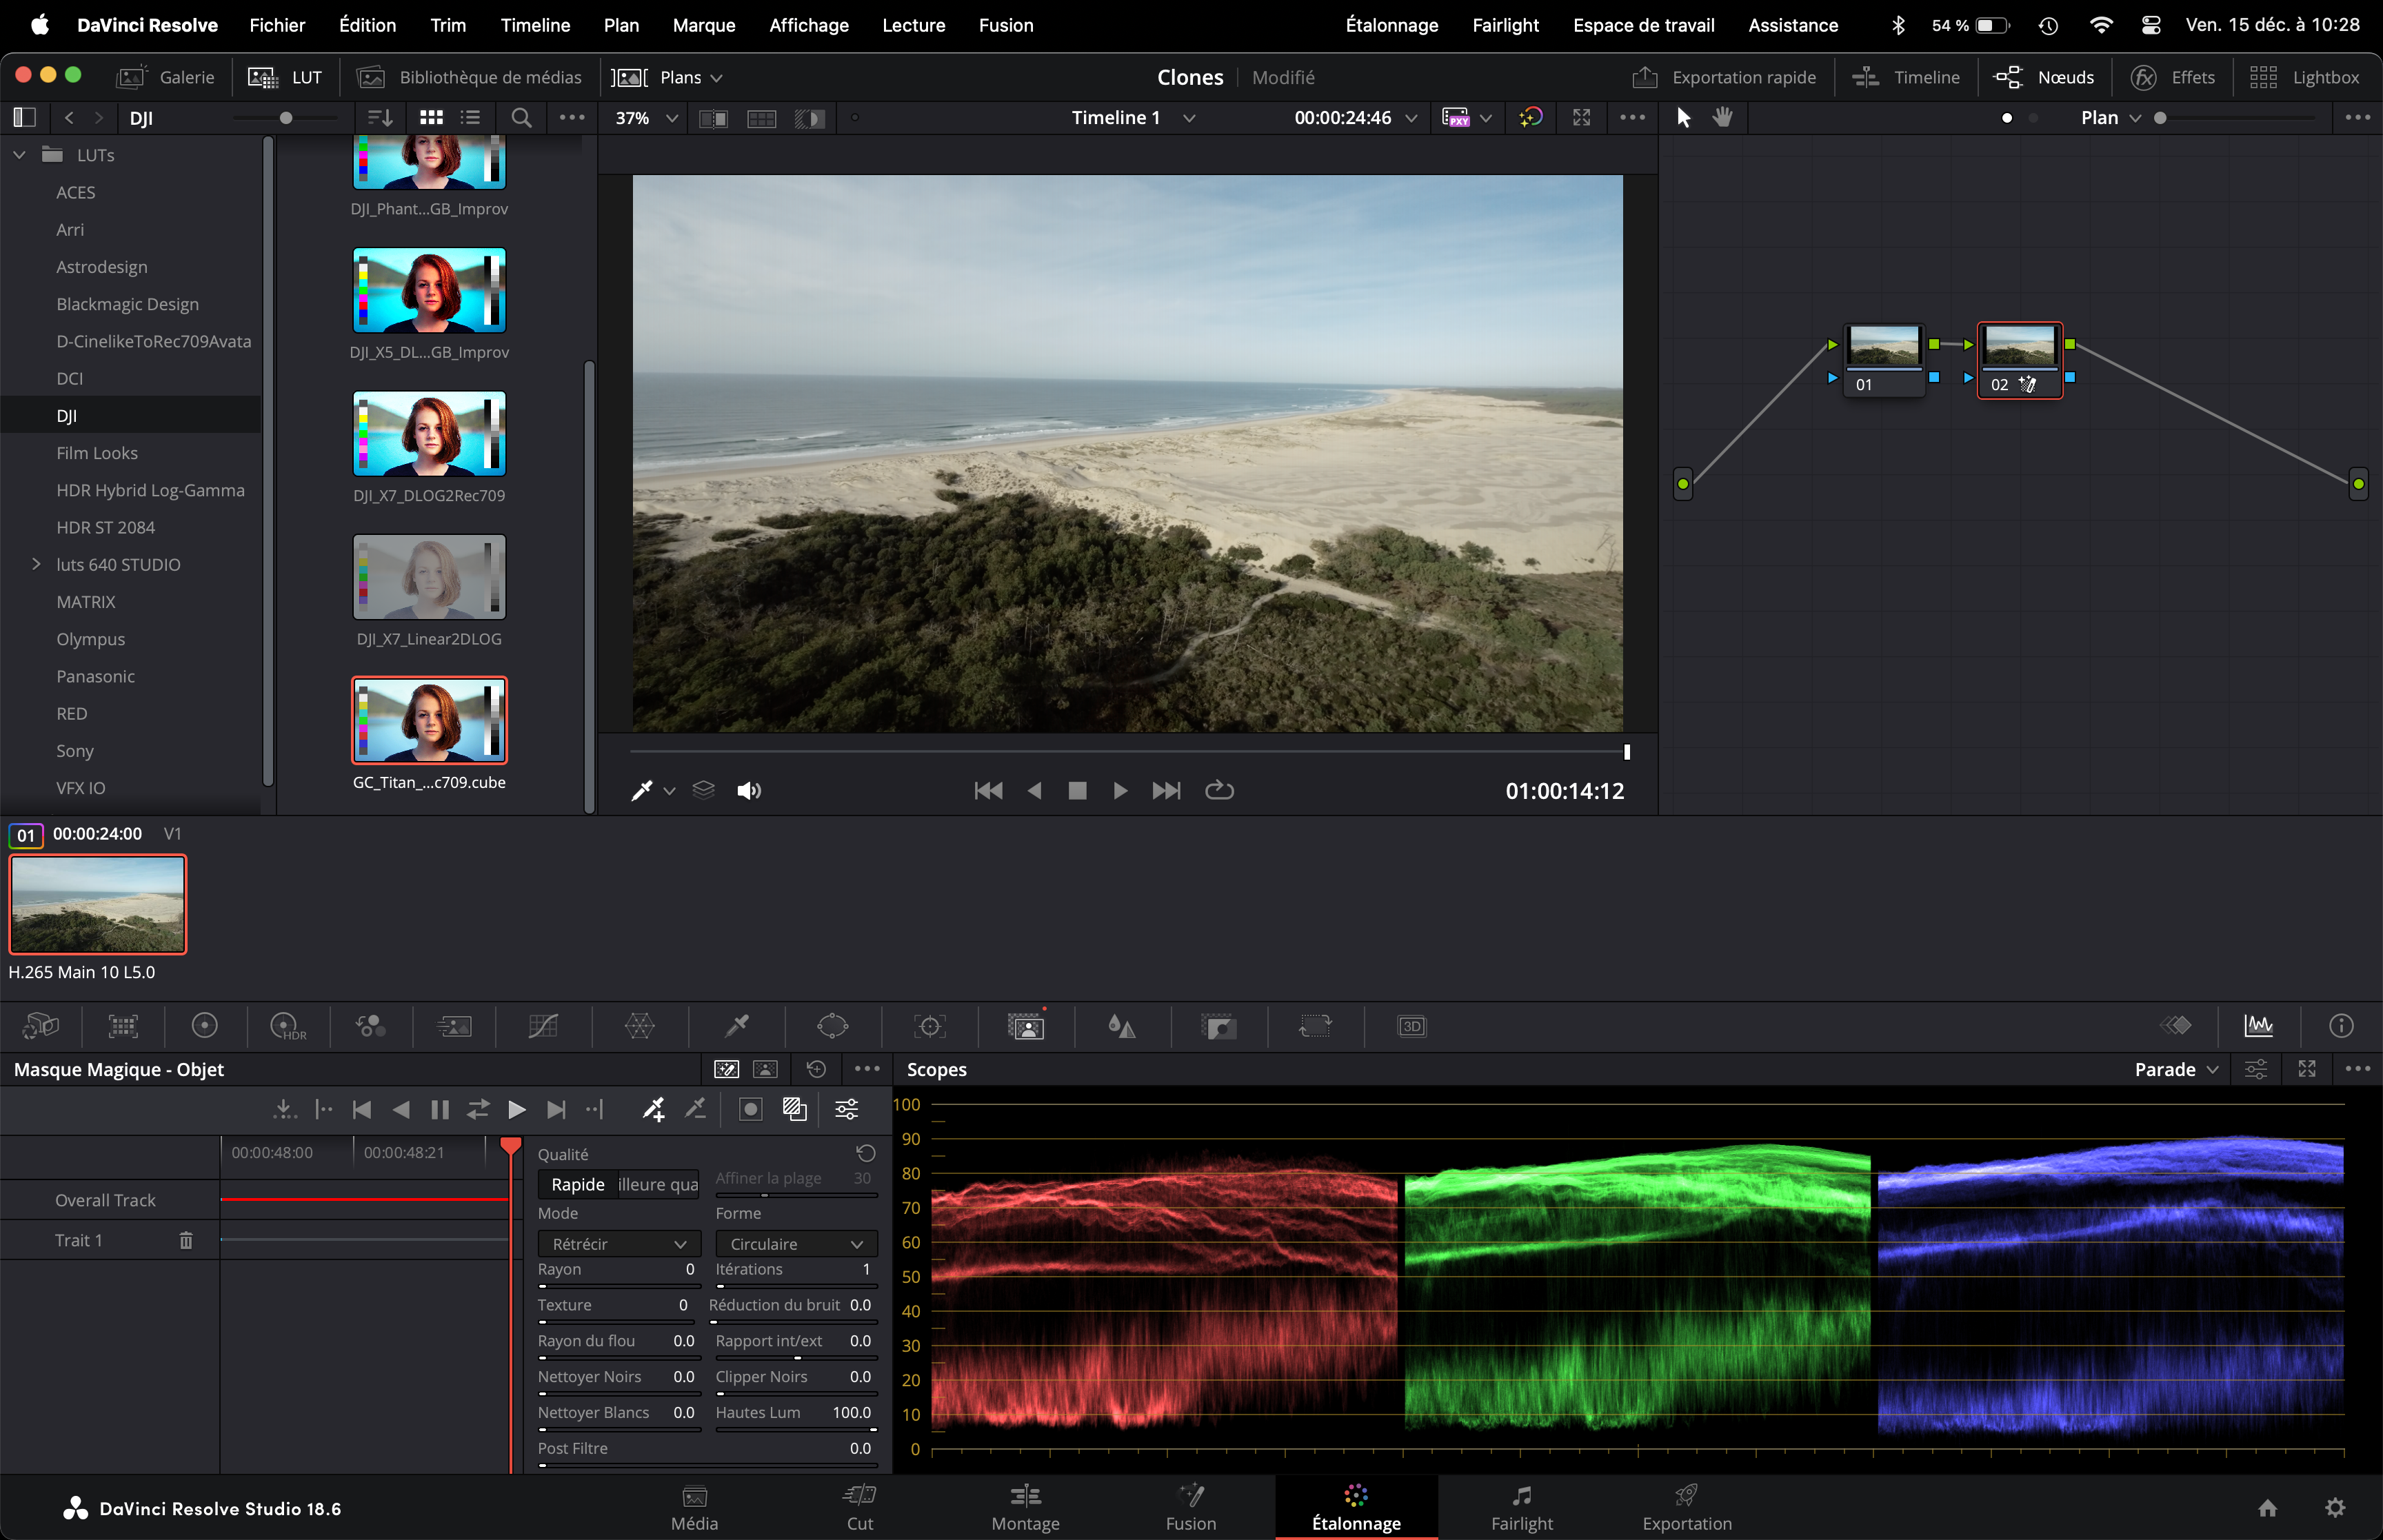Open the Color Warper palette icon
The height and width of the screenshot is (1540, 2383).
(639, 1026)
